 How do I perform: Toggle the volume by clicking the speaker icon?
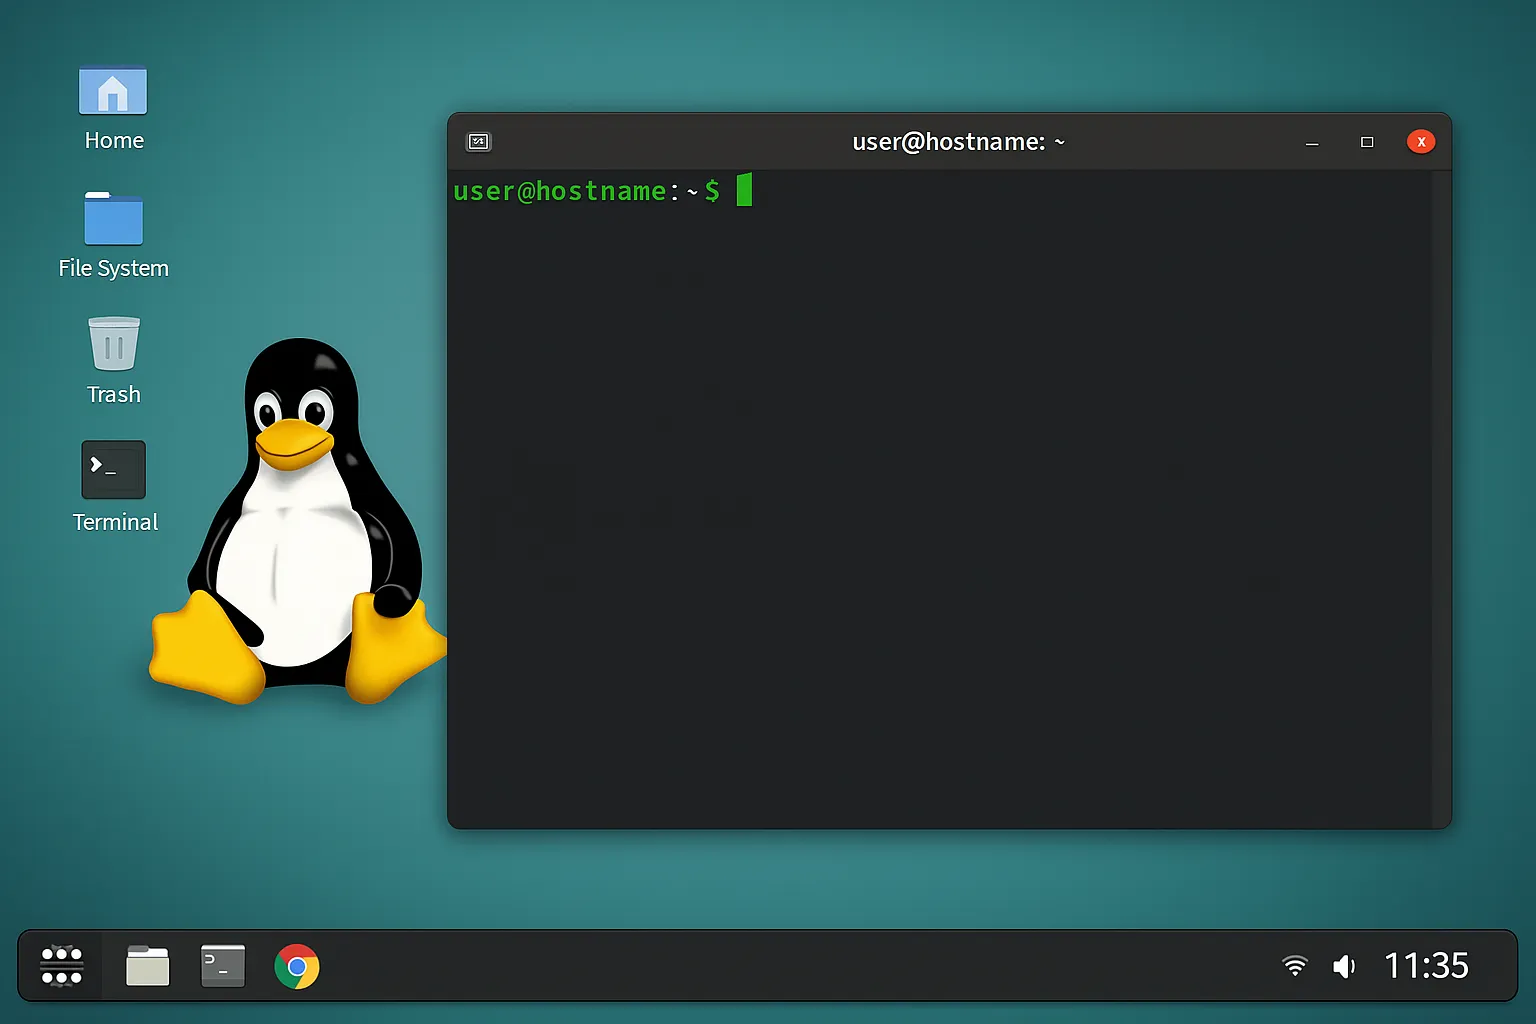pos(1344,966)
